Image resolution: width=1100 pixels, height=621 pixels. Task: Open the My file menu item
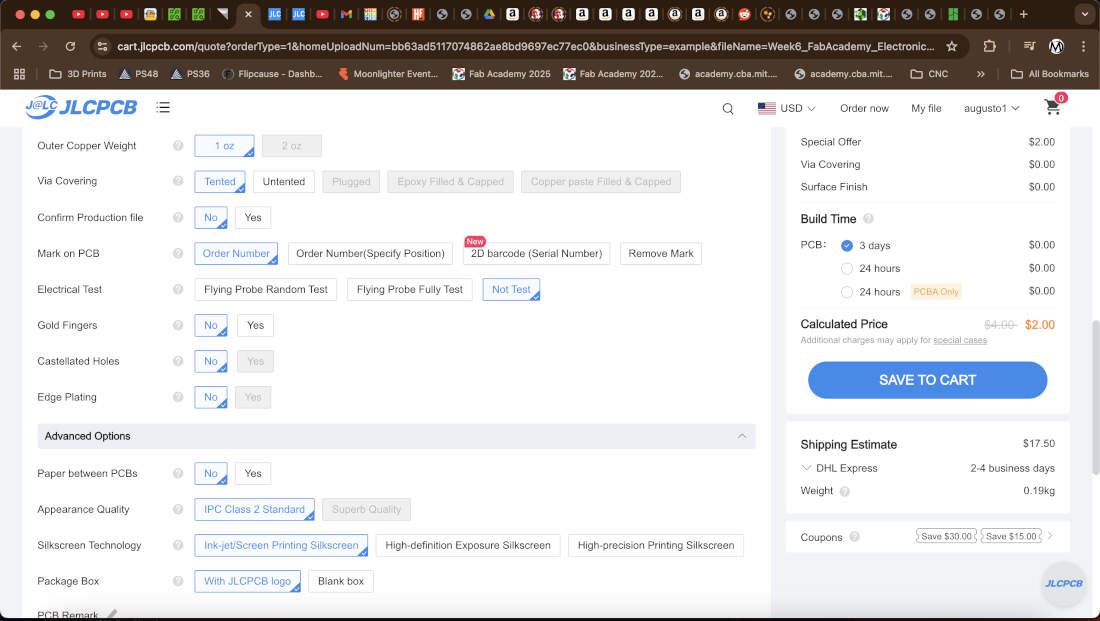(x=926, y=108)
